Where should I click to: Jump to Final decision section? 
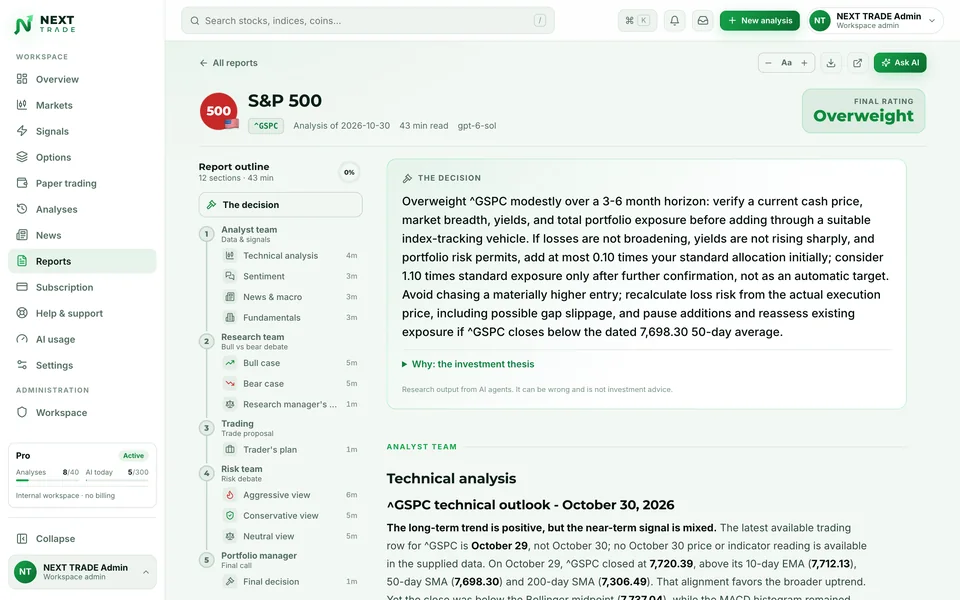pyautogui.click(x=290, y=582)
